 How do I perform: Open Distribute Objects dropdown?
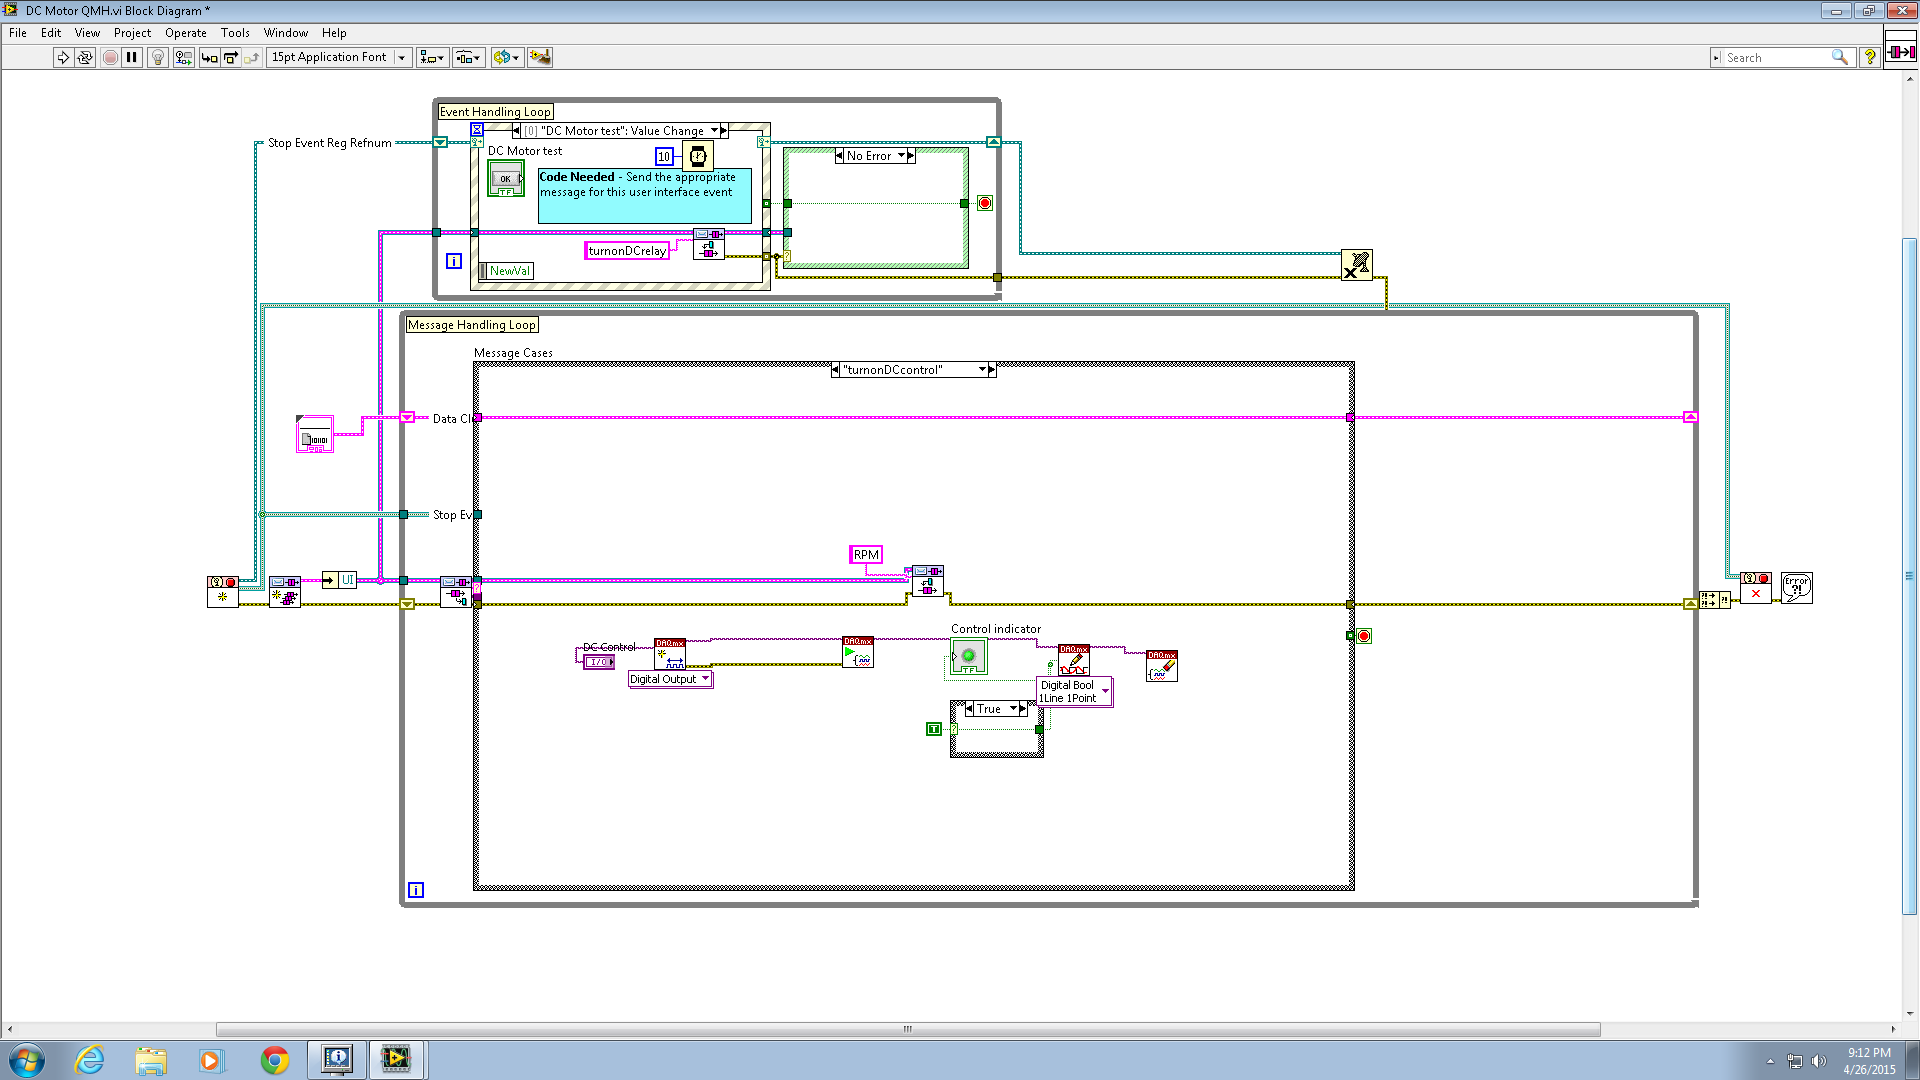469,57
